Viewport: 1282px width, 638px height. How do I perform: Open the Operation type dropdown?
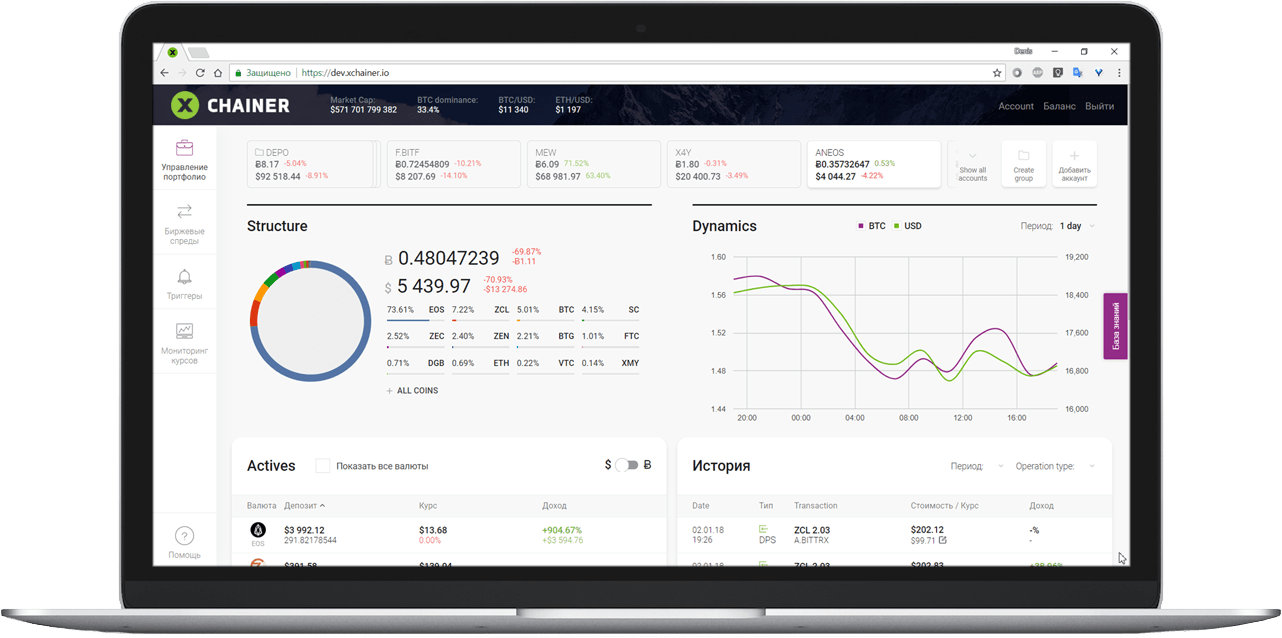coord(1055,466)
